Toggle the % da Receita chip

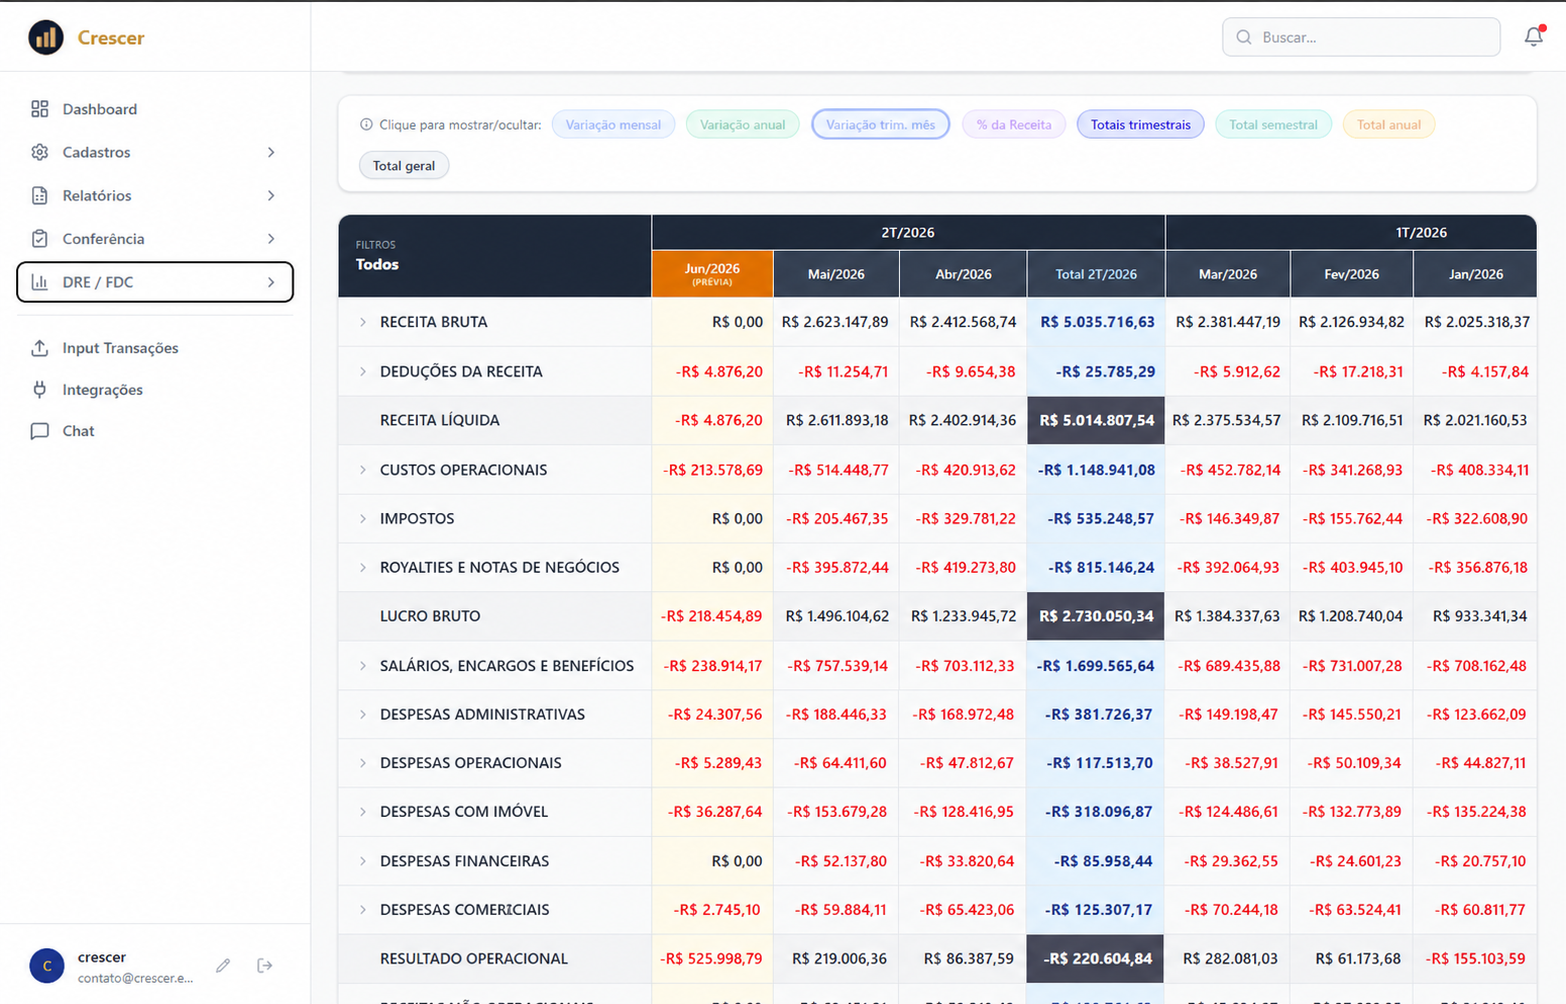tap(1014, 125)
